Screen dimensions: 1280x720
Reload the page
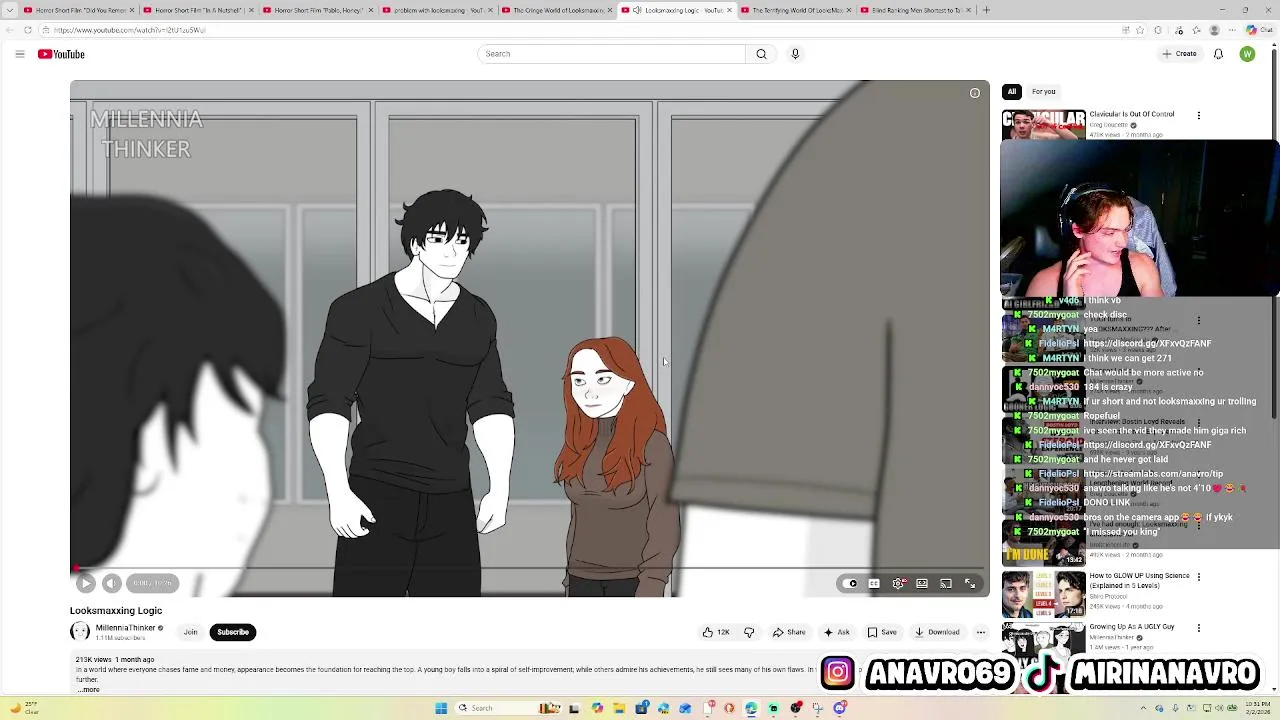28,30
